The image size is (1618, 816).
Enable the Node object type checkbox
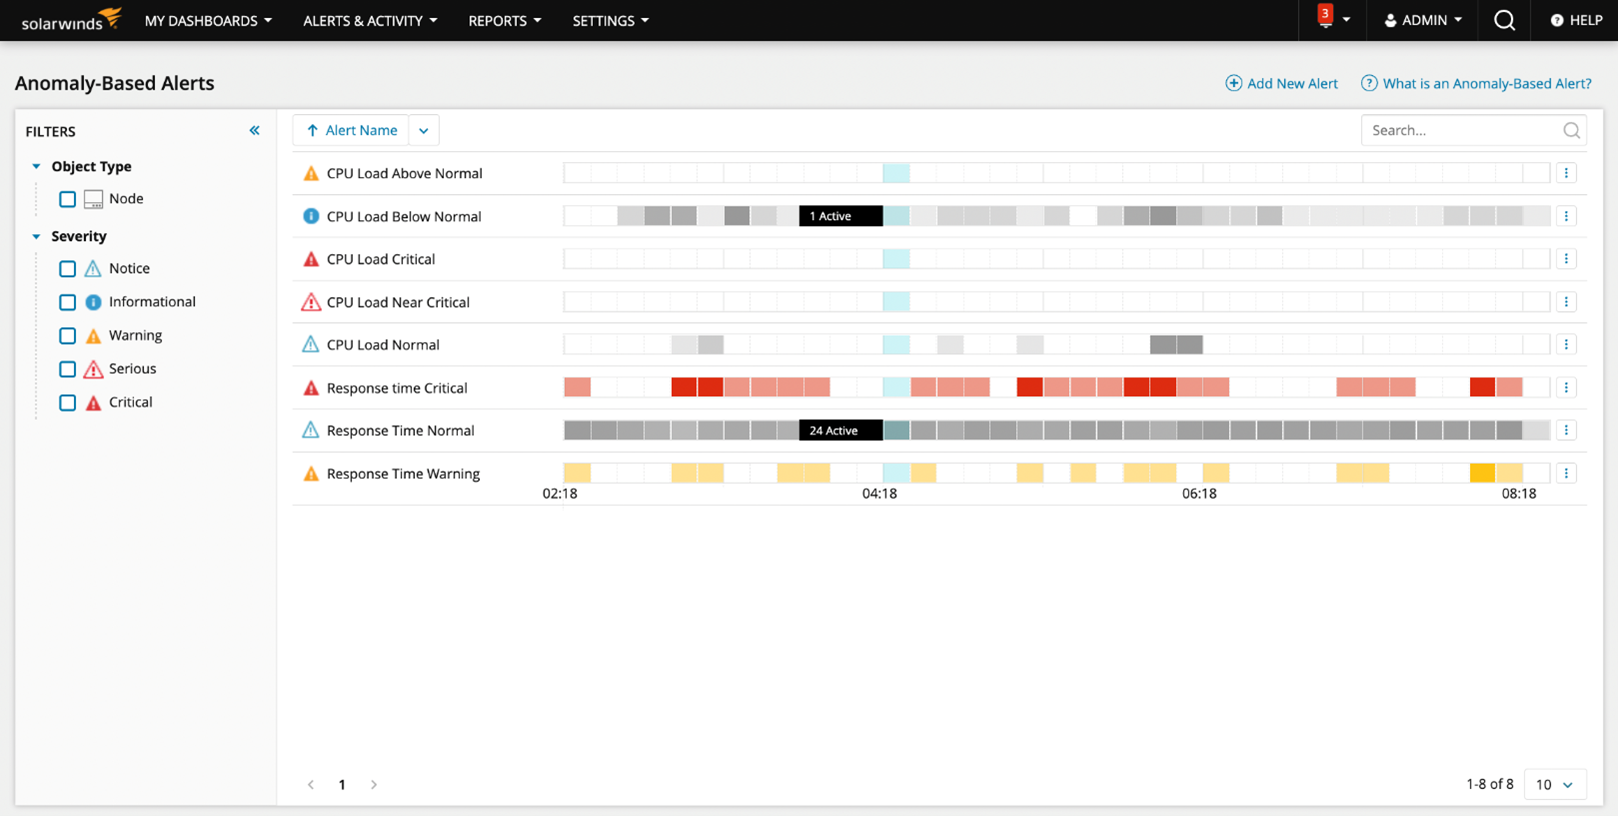coord(67,199)
